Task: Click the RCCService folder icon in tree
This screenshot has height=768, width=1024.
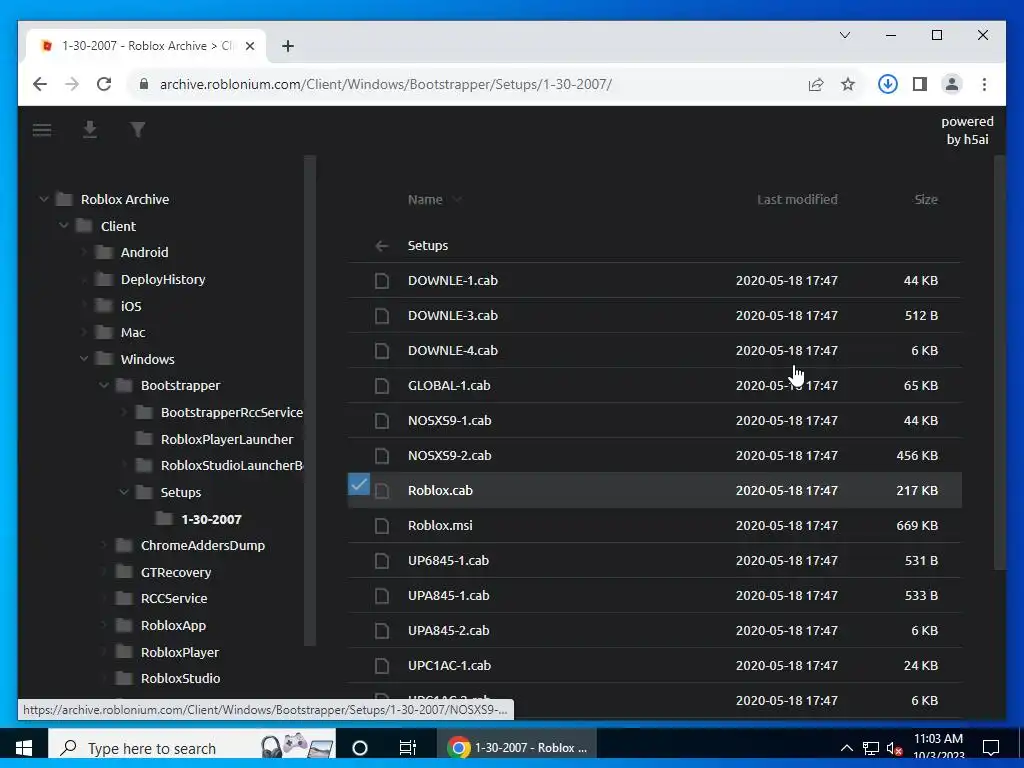Action: (124, 598)
